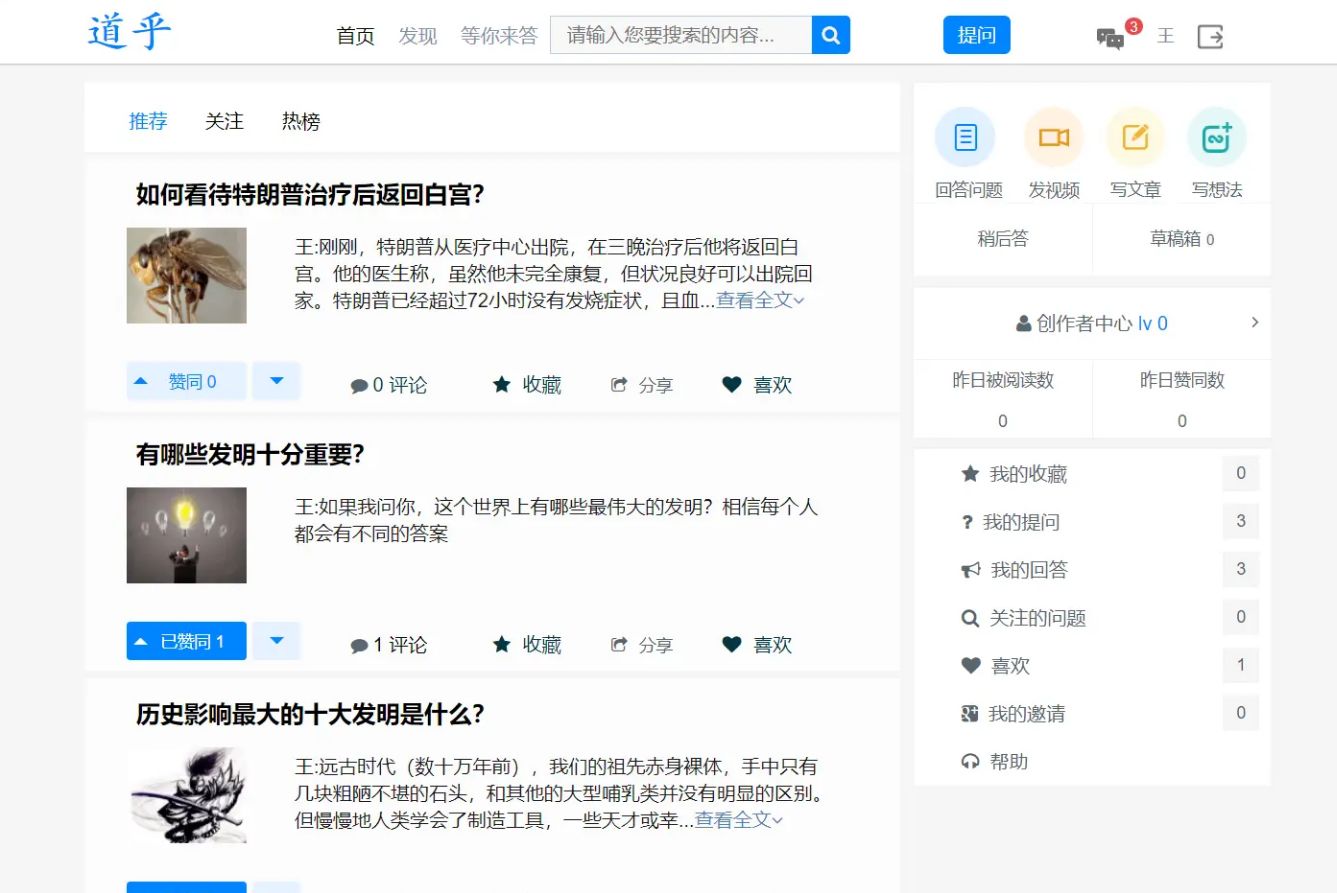Click the blue search magnifier icon
This screenshot has height=893, width=1337.
pos(830,34)
